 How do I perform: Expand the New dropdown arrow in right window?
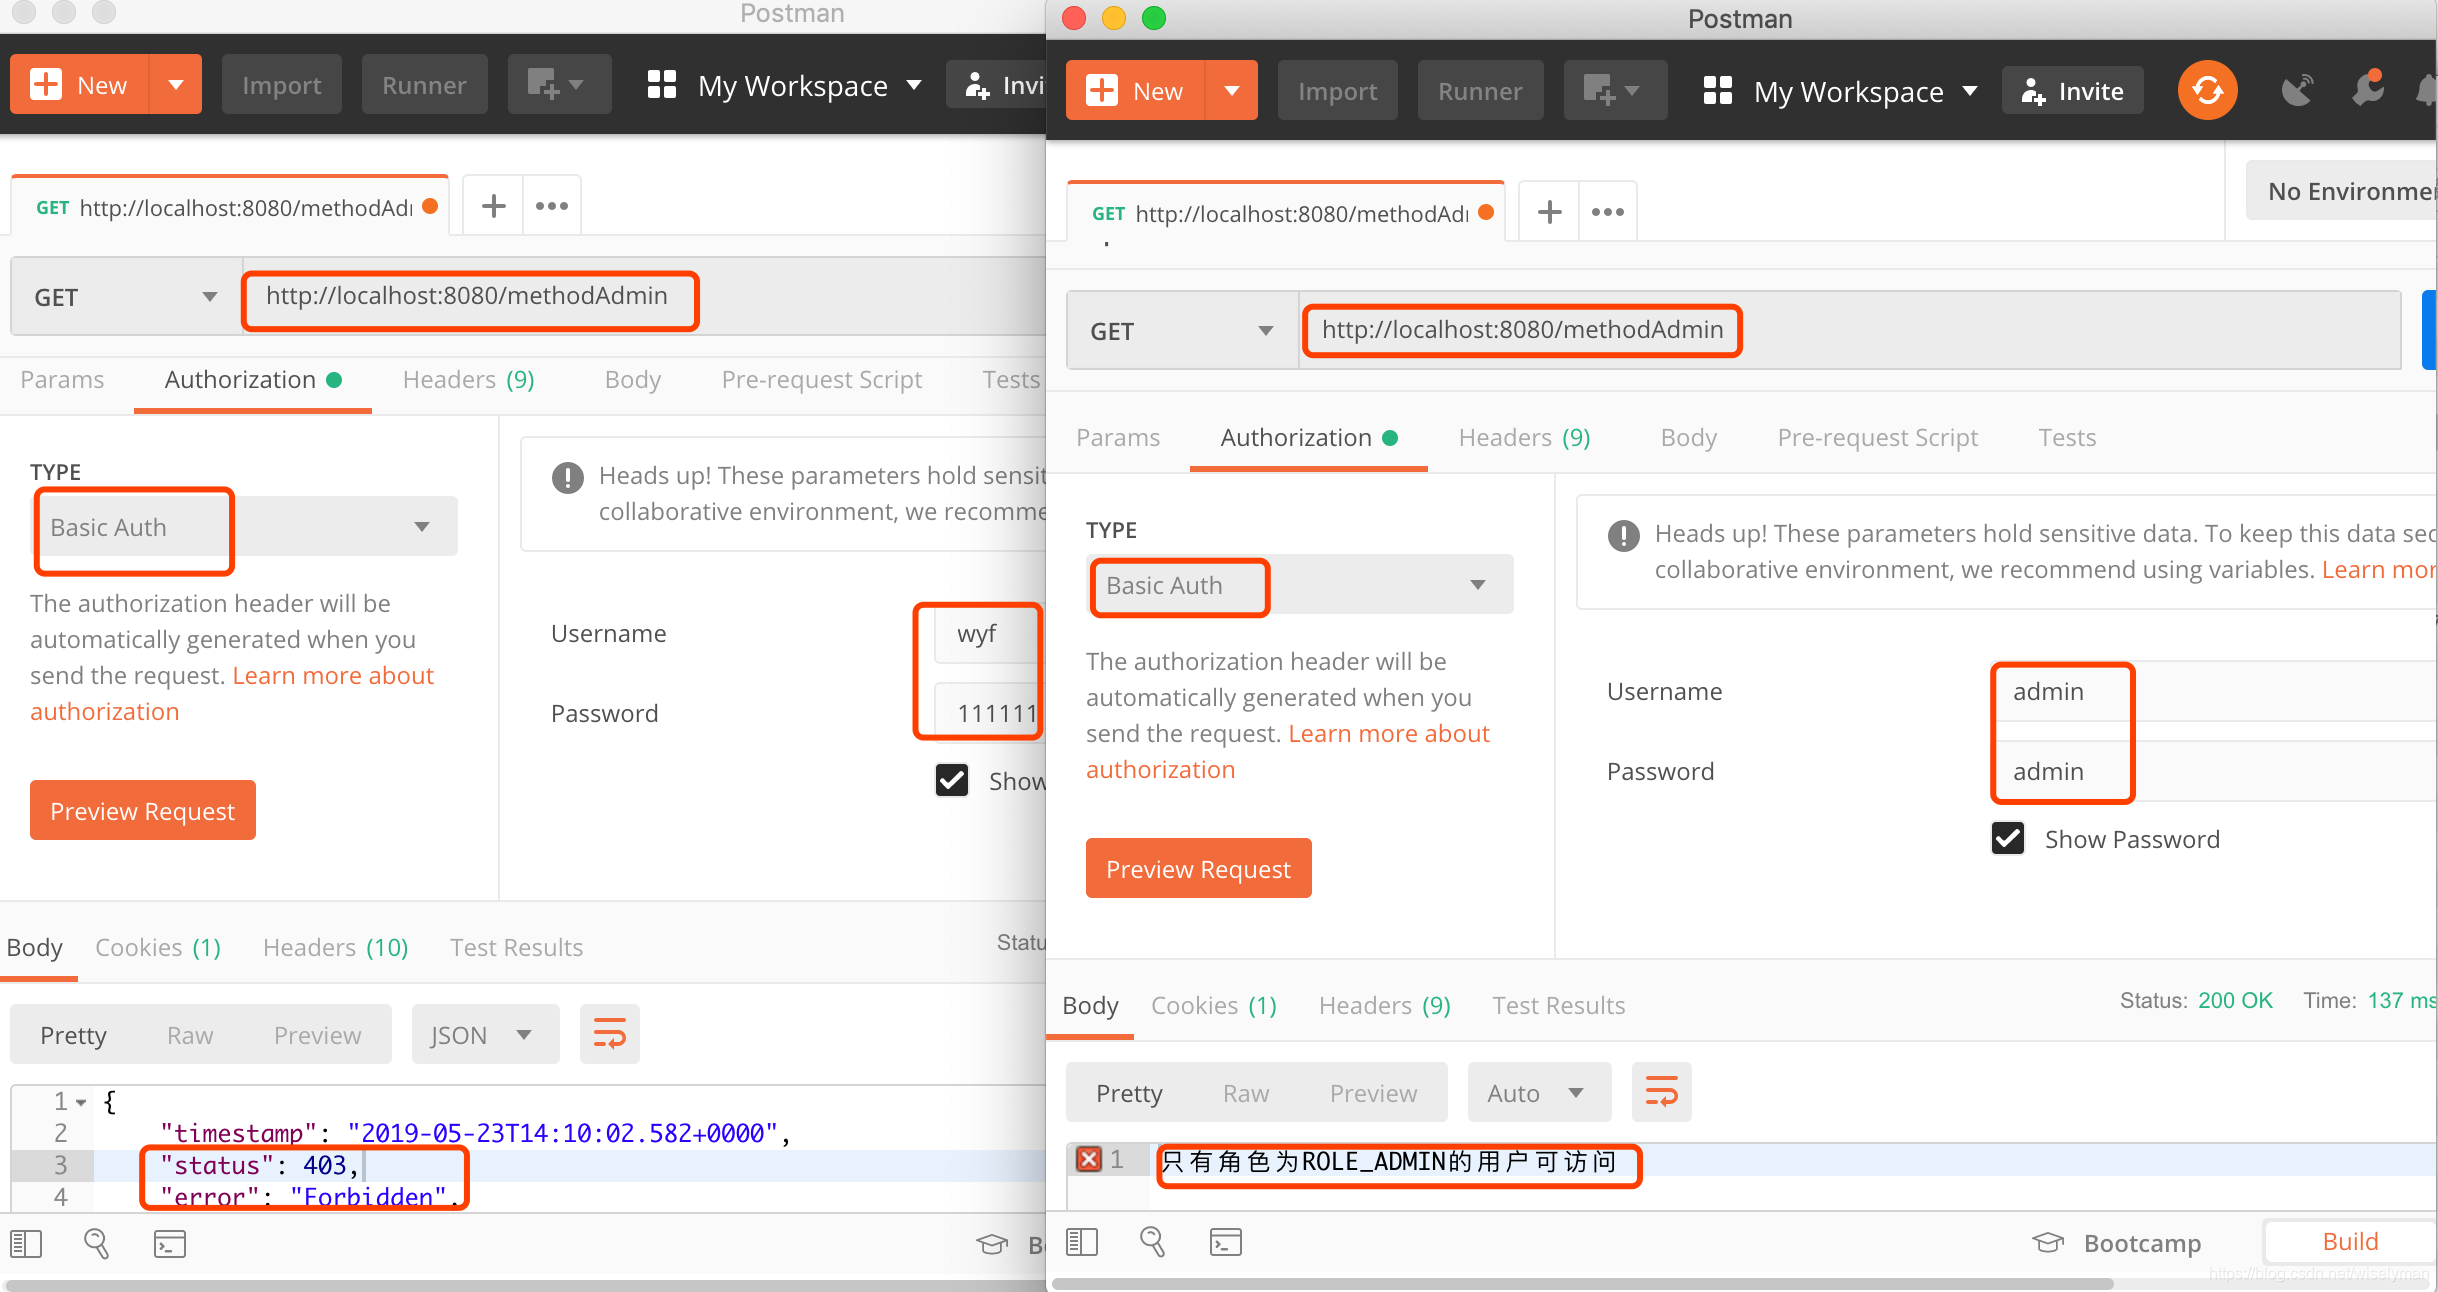pos(1232,91)
